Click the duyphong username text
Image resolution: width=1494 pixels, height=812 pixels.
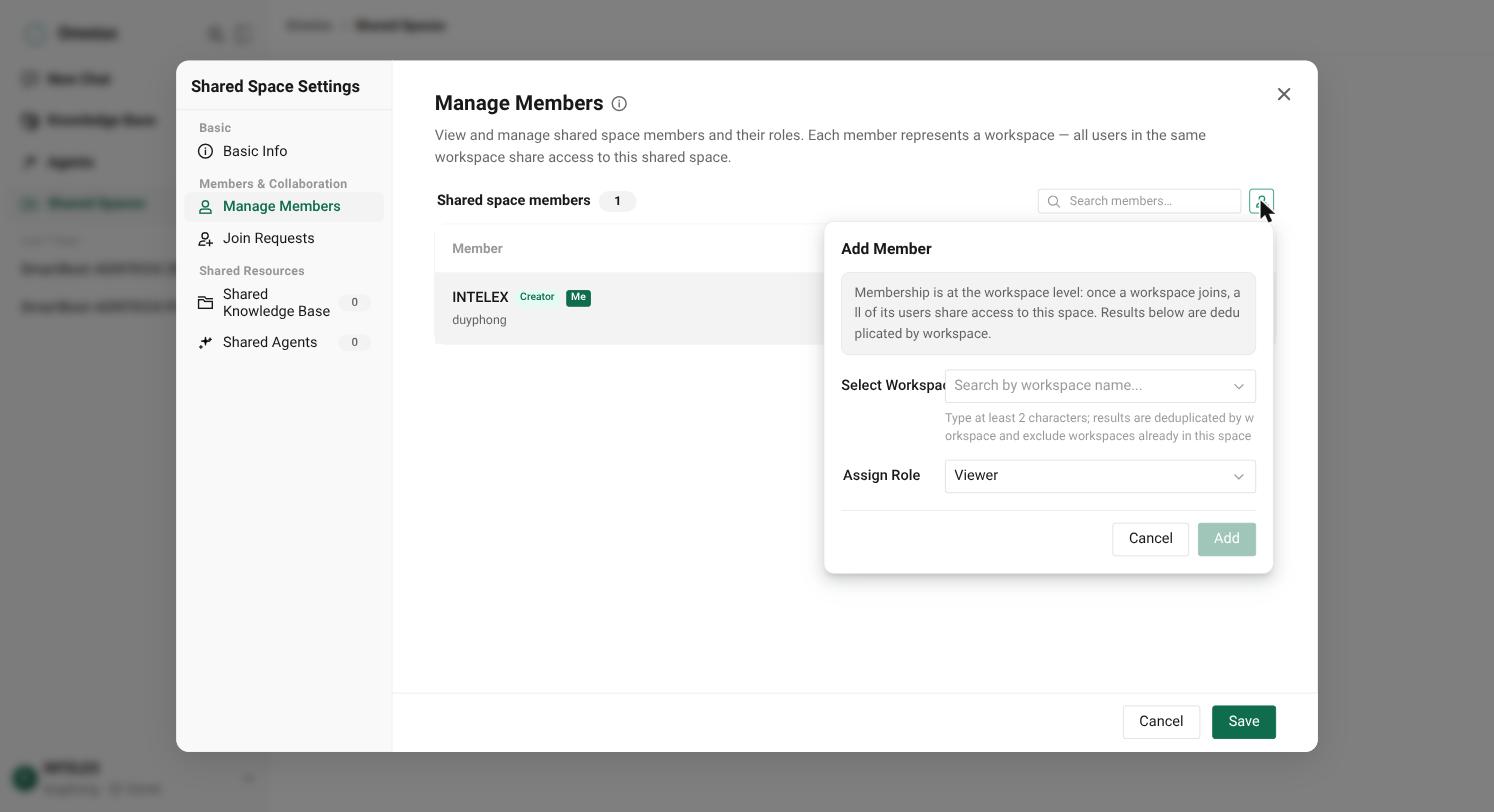[479, 320]
